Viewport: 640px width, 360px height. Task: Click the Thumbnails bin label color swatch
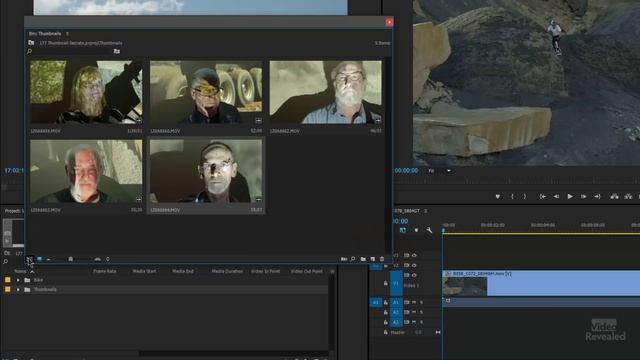pos(8,289)
